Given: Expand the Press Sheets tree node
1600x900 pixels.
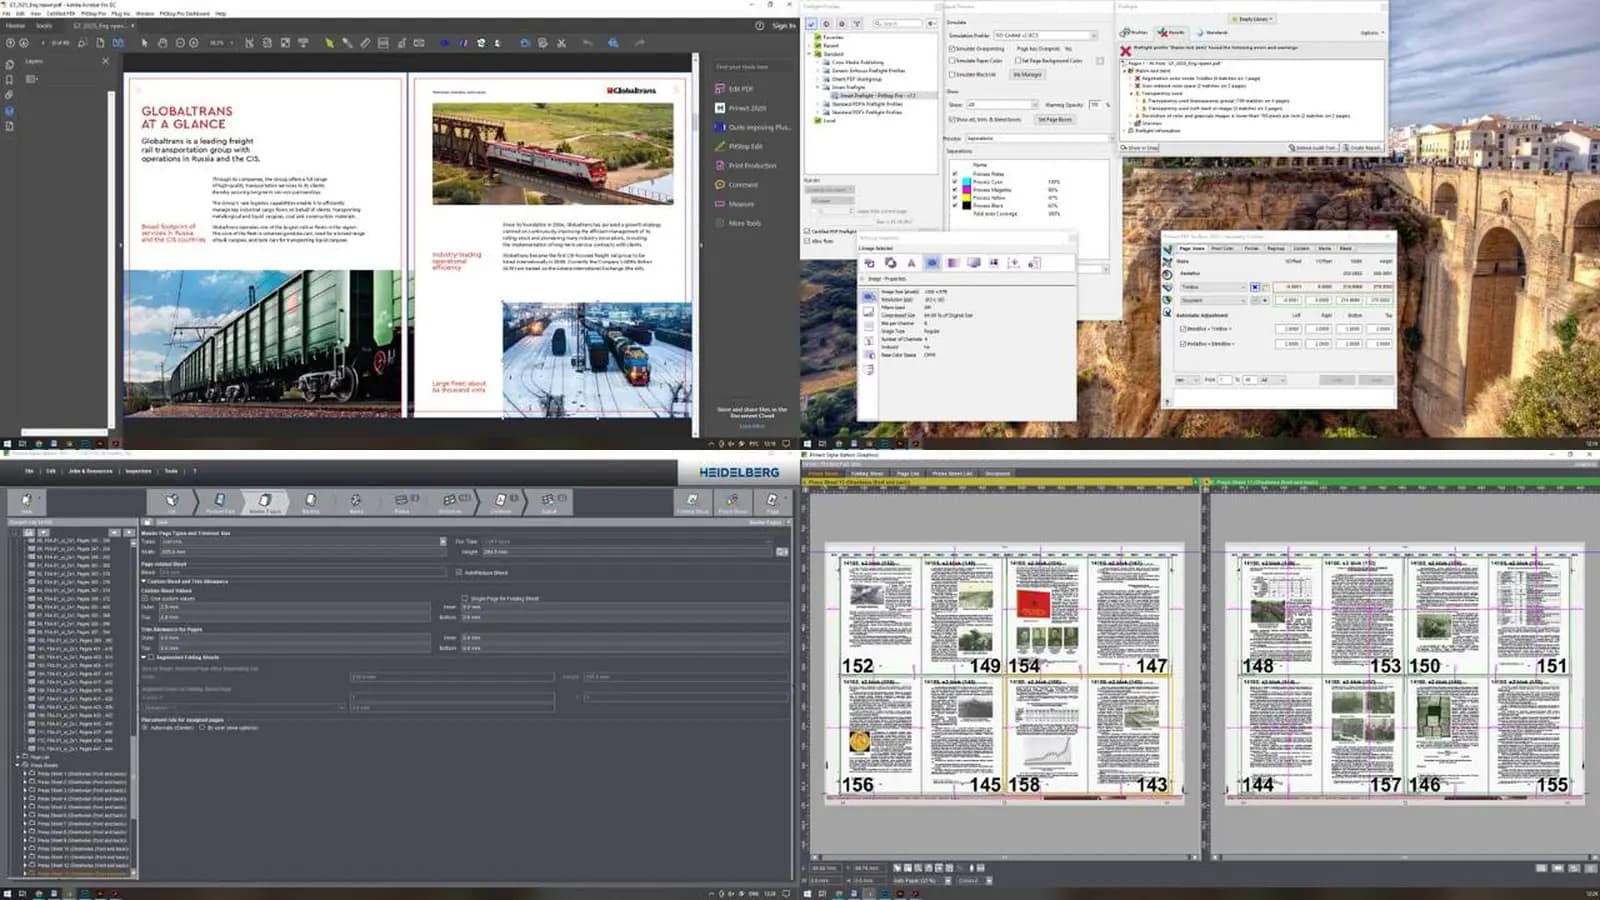Looking at the screenshot, I should [18, 765].
